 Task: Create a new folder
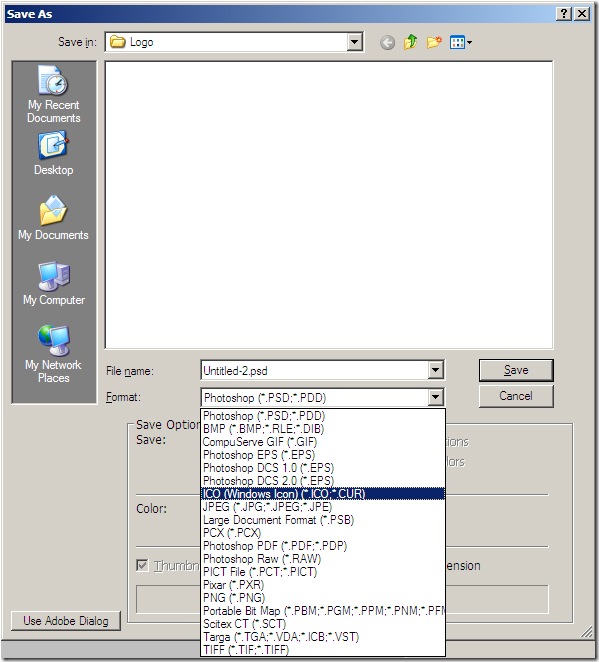[x=434, y=42]
